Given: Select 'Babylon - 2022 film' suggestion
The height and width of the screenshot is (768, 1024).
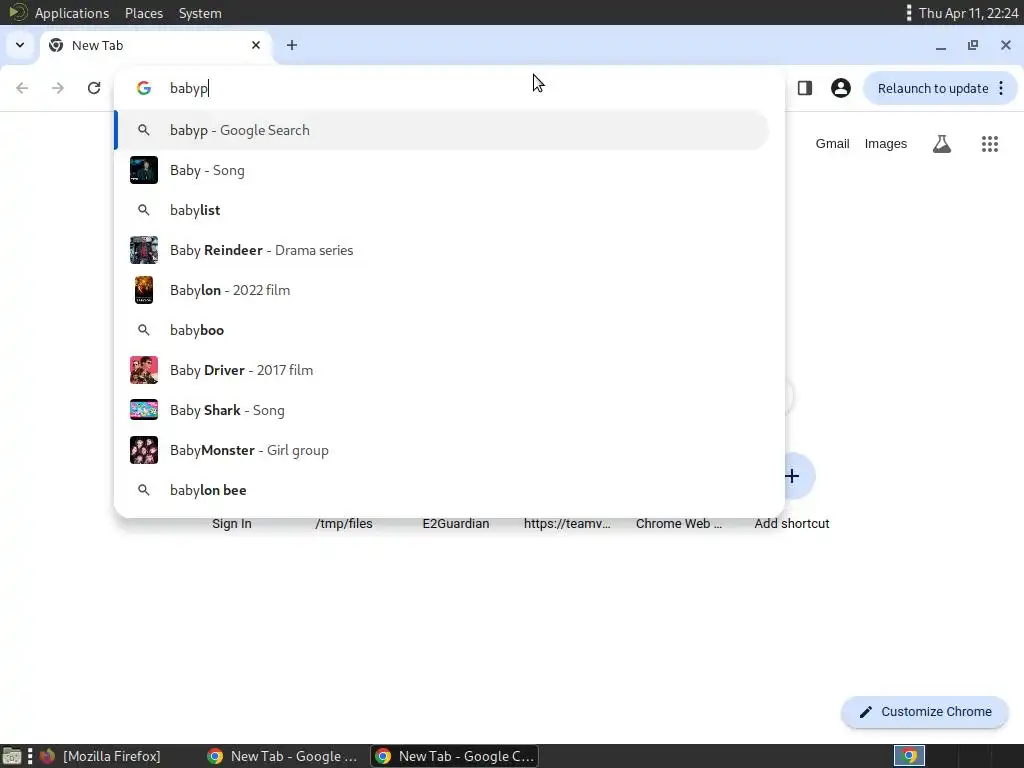Looking at the screenshot, I should (x=442, y=290).
